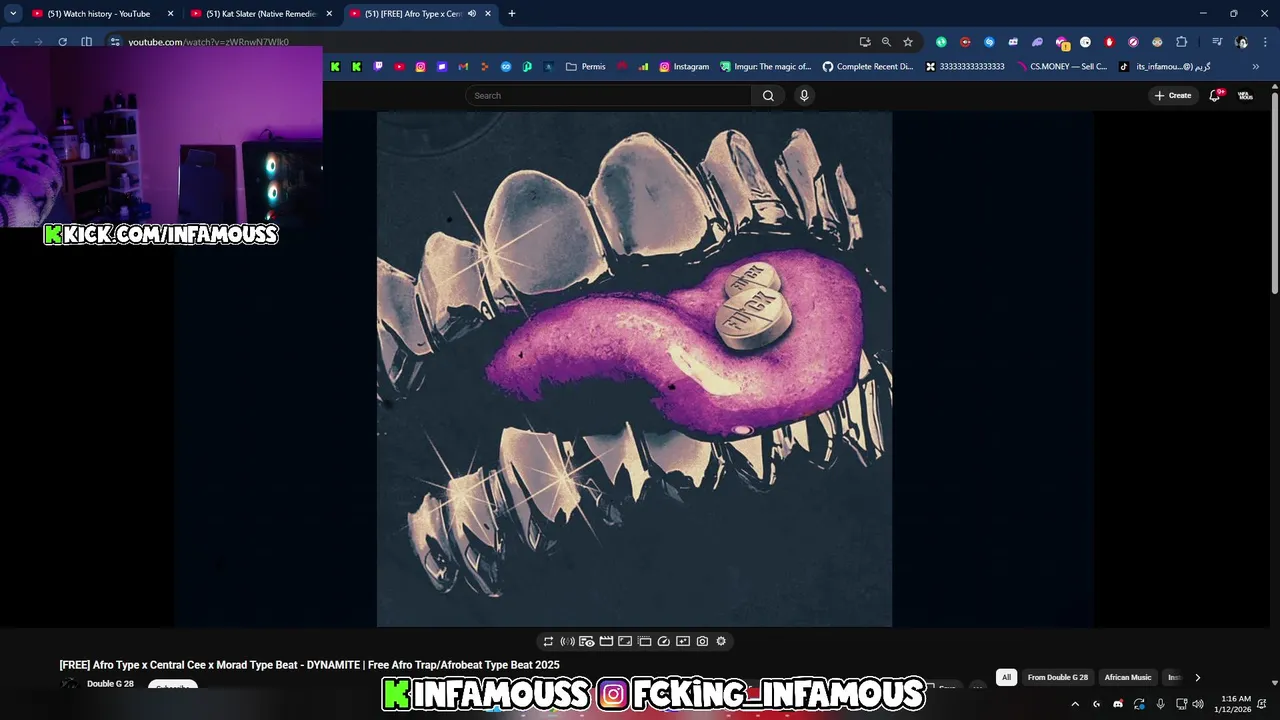Click the screenshot camera icon under video

702,641
